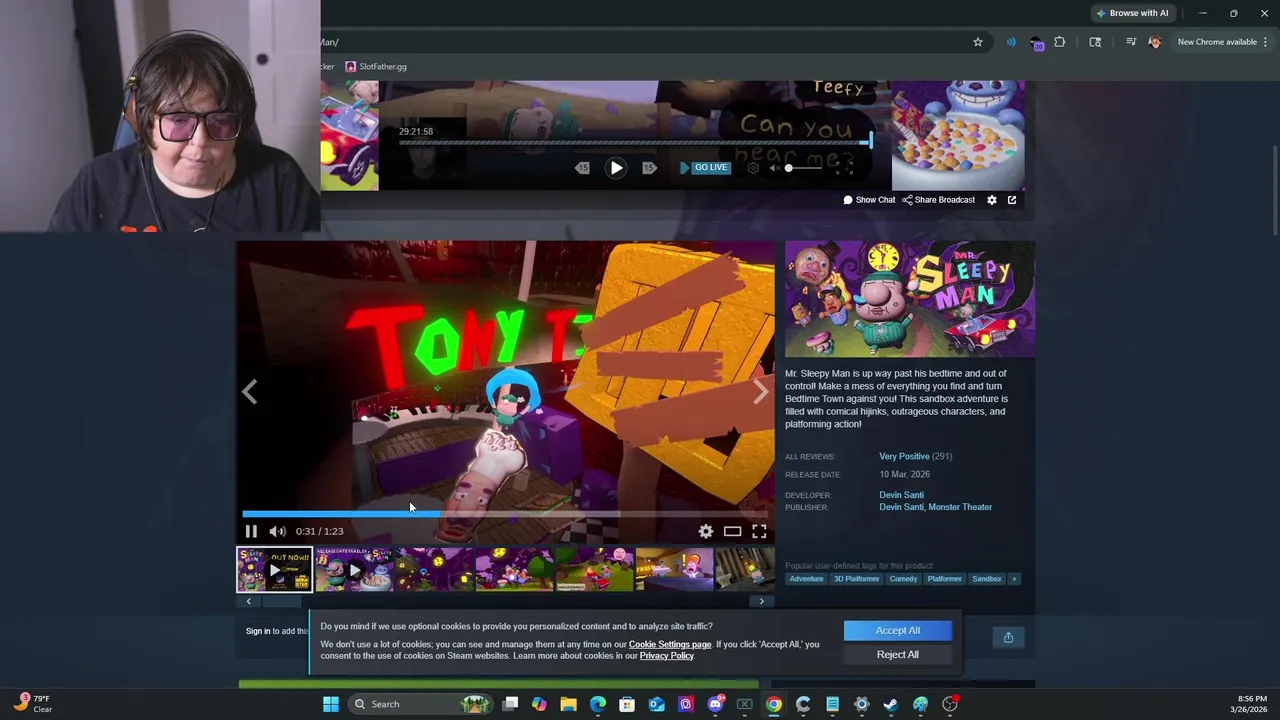Click the share icon button on right
Image resolution: width=1280 pixels, height=720 pixels.
(x=1008, y=638)
